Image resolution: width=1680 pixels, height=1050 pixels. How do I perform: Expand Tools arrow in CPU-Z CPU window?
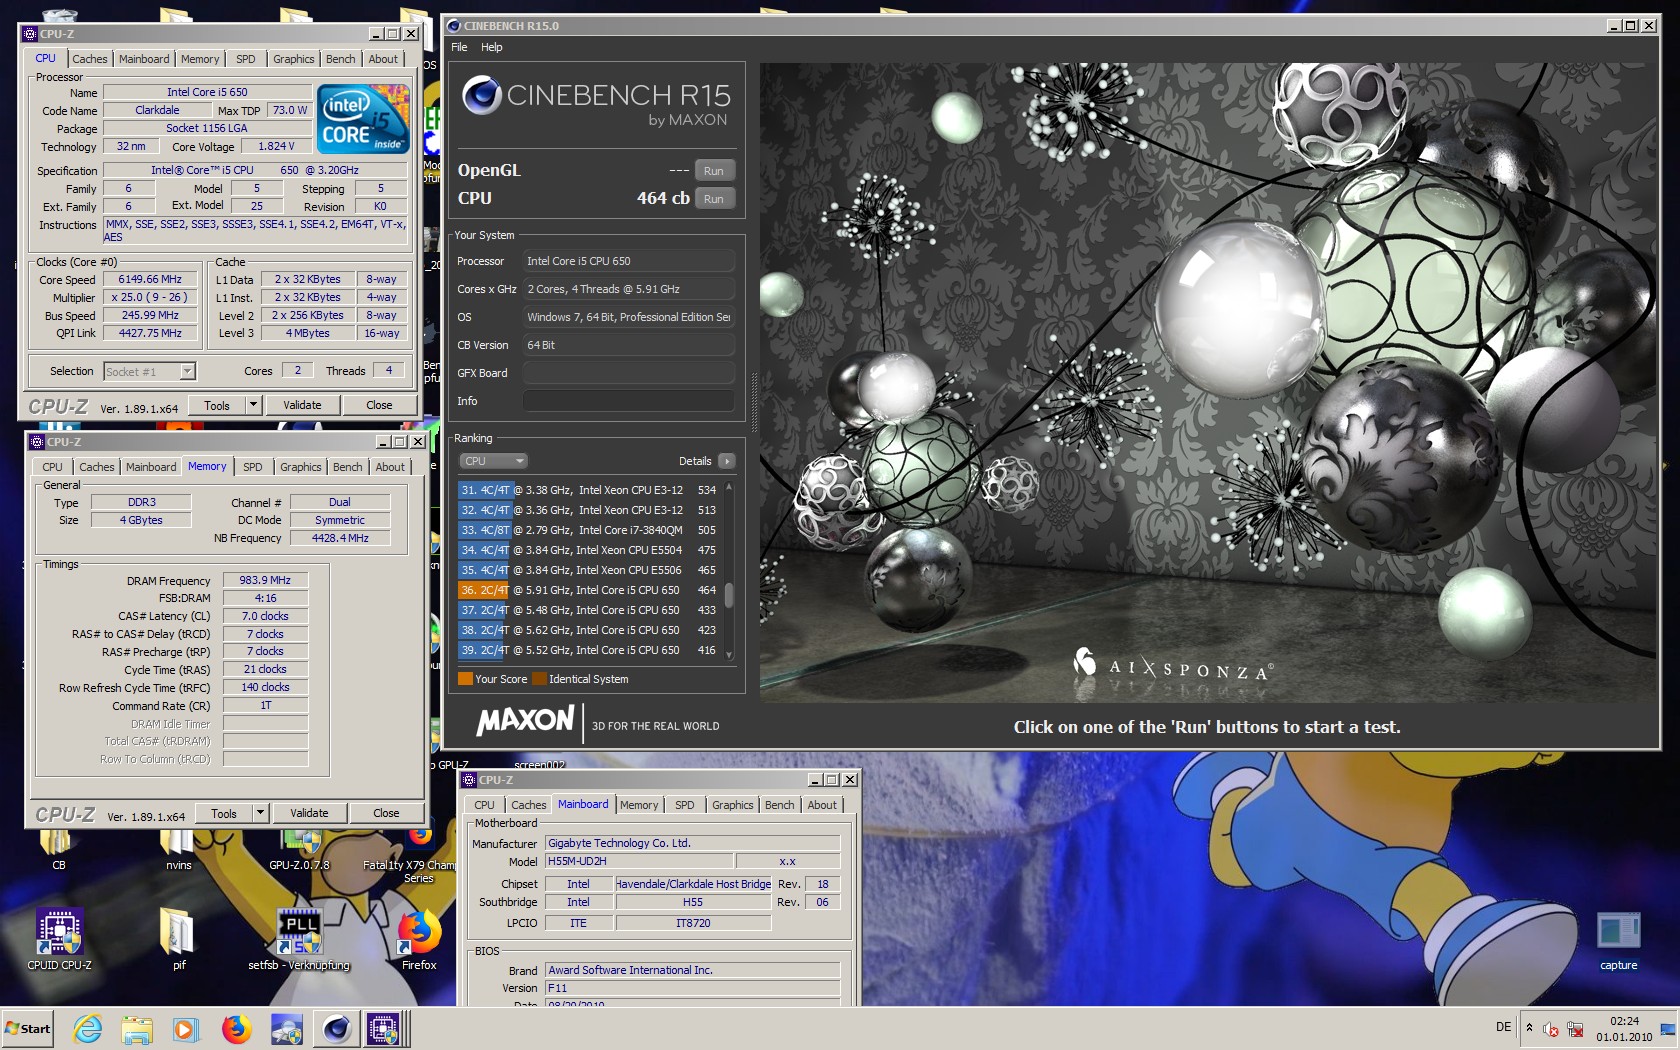(x=253, y=405)
